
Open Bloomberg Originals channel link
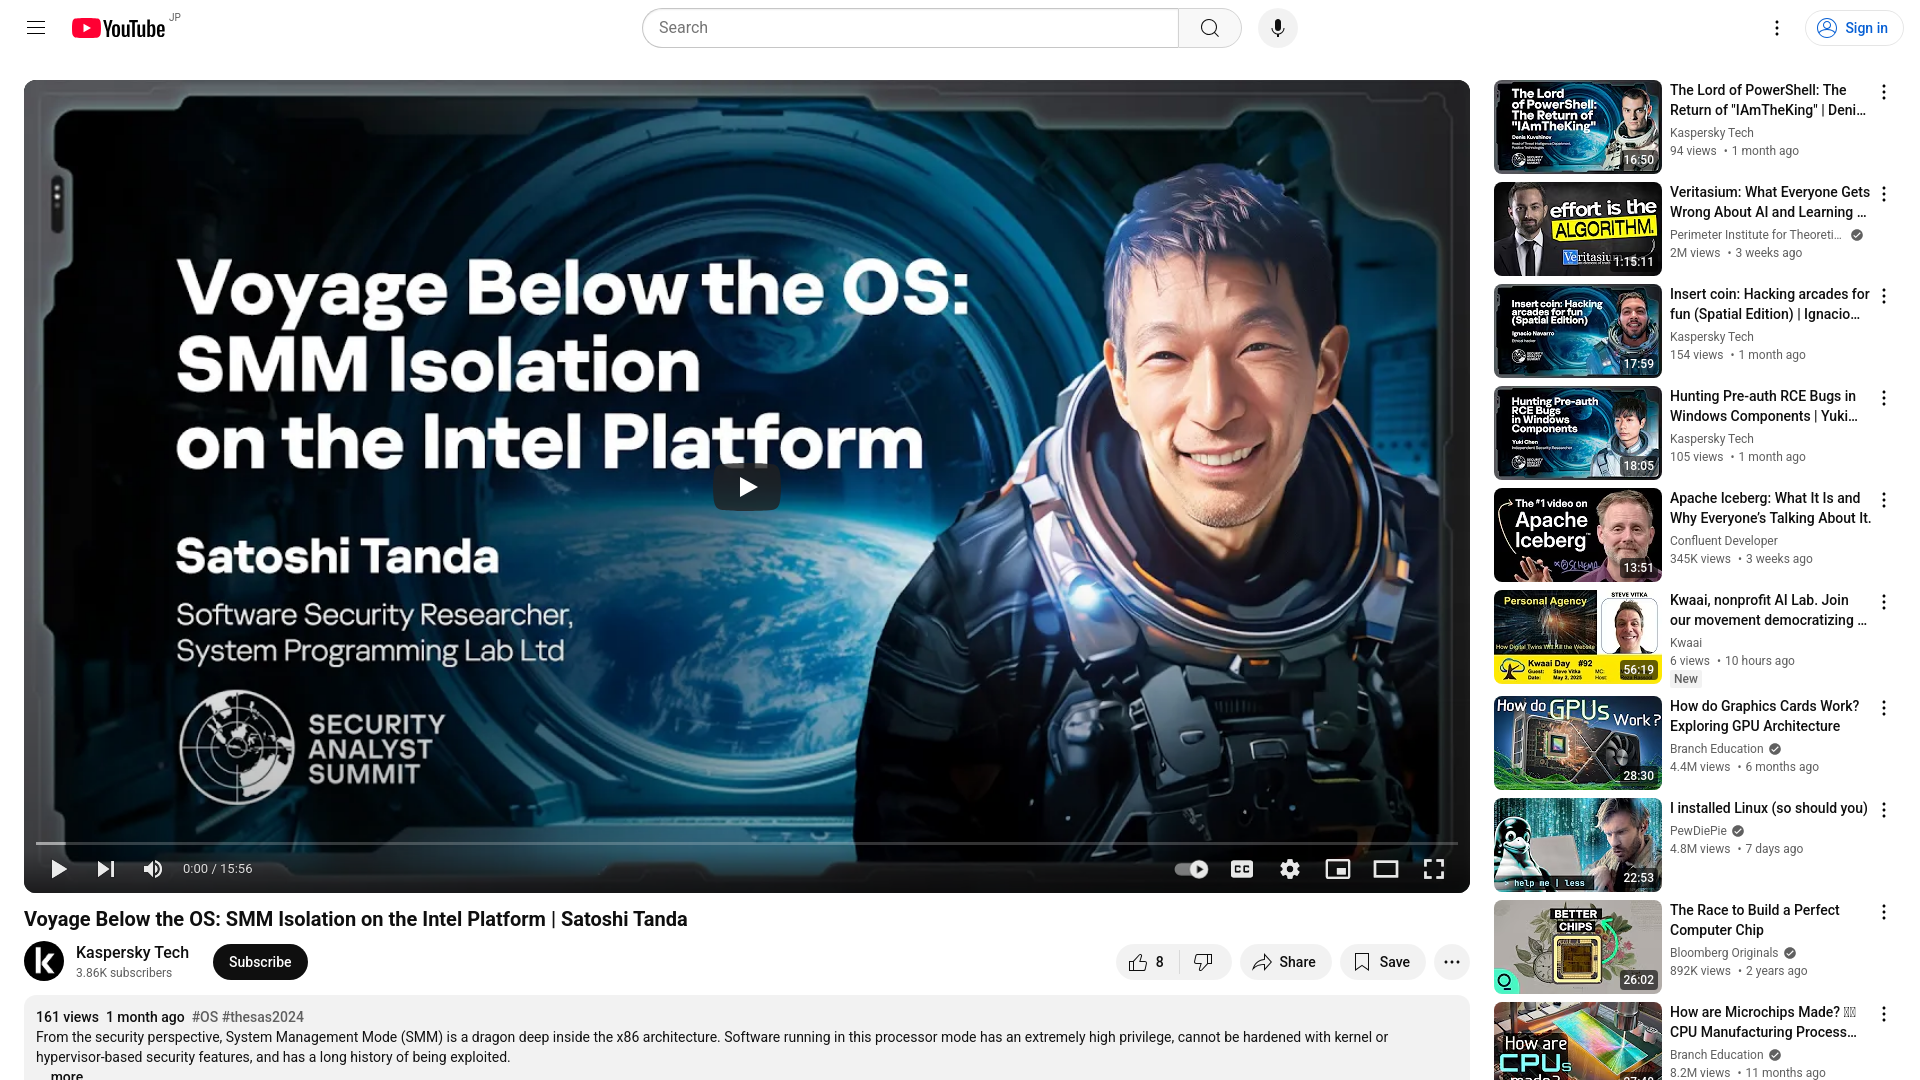click(1724, 953)
